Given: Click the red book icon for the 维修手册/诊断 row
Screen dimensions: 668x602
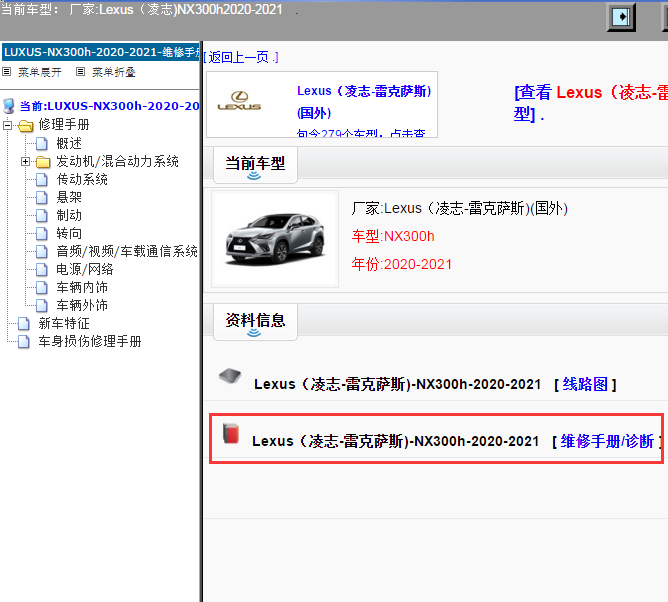Looking at the screenshot, I should pos(231,433).
